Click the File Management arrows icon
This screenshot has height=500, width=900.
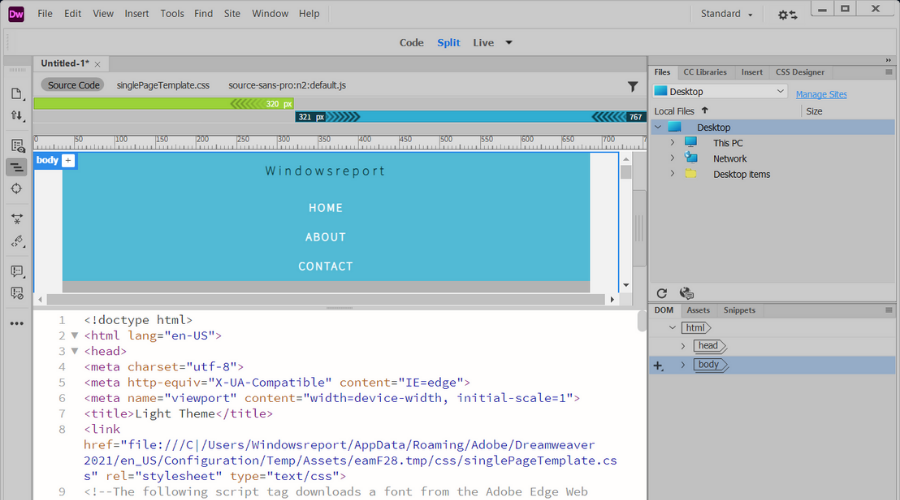17,116
